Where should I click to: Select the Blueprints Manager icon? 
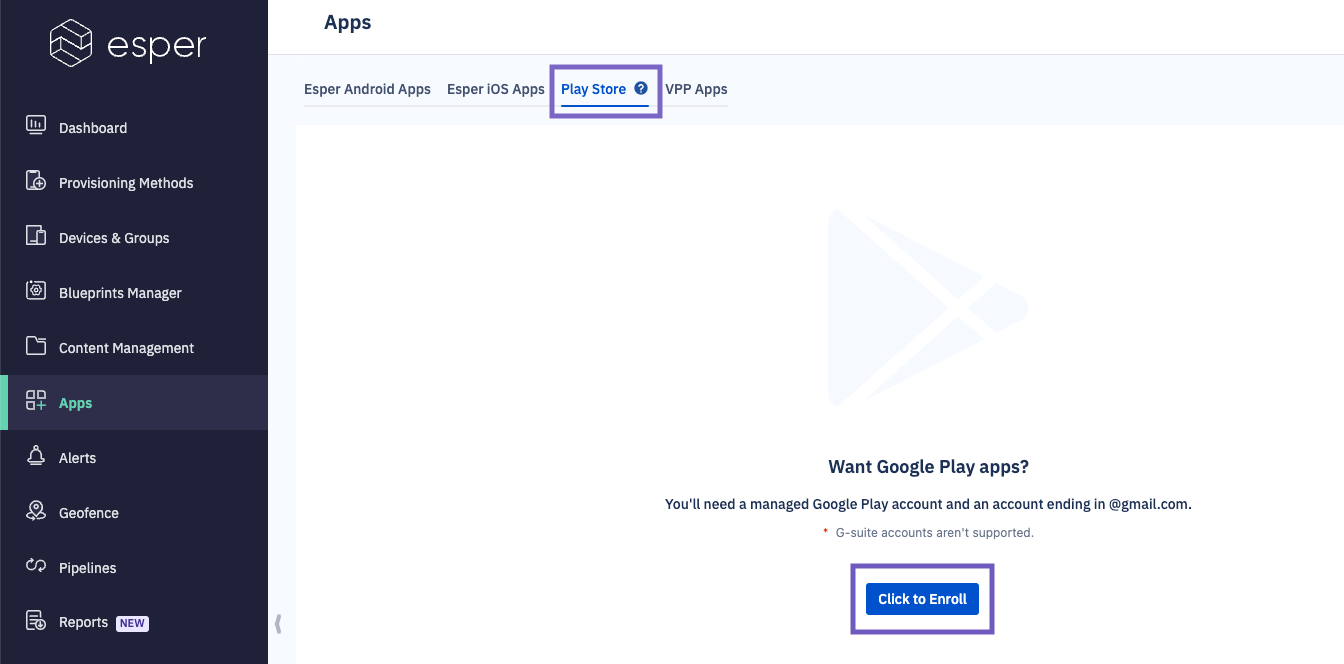35,292
